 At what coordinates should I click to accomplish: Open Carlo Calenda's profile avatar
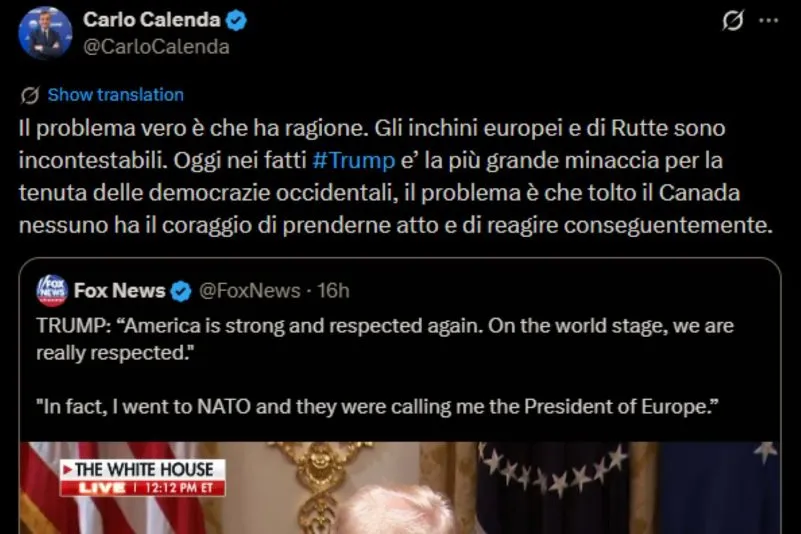45,33
